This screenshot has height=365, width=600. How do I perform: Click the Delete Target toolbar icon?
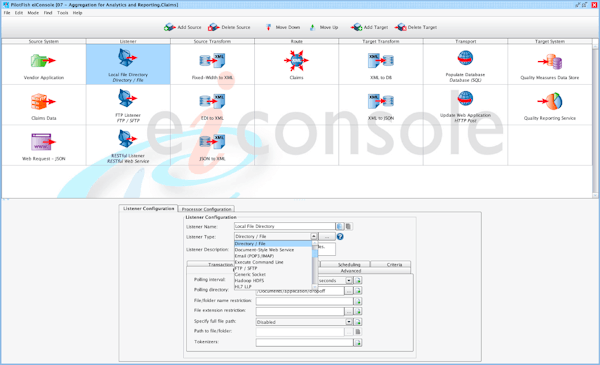[400, 27]
